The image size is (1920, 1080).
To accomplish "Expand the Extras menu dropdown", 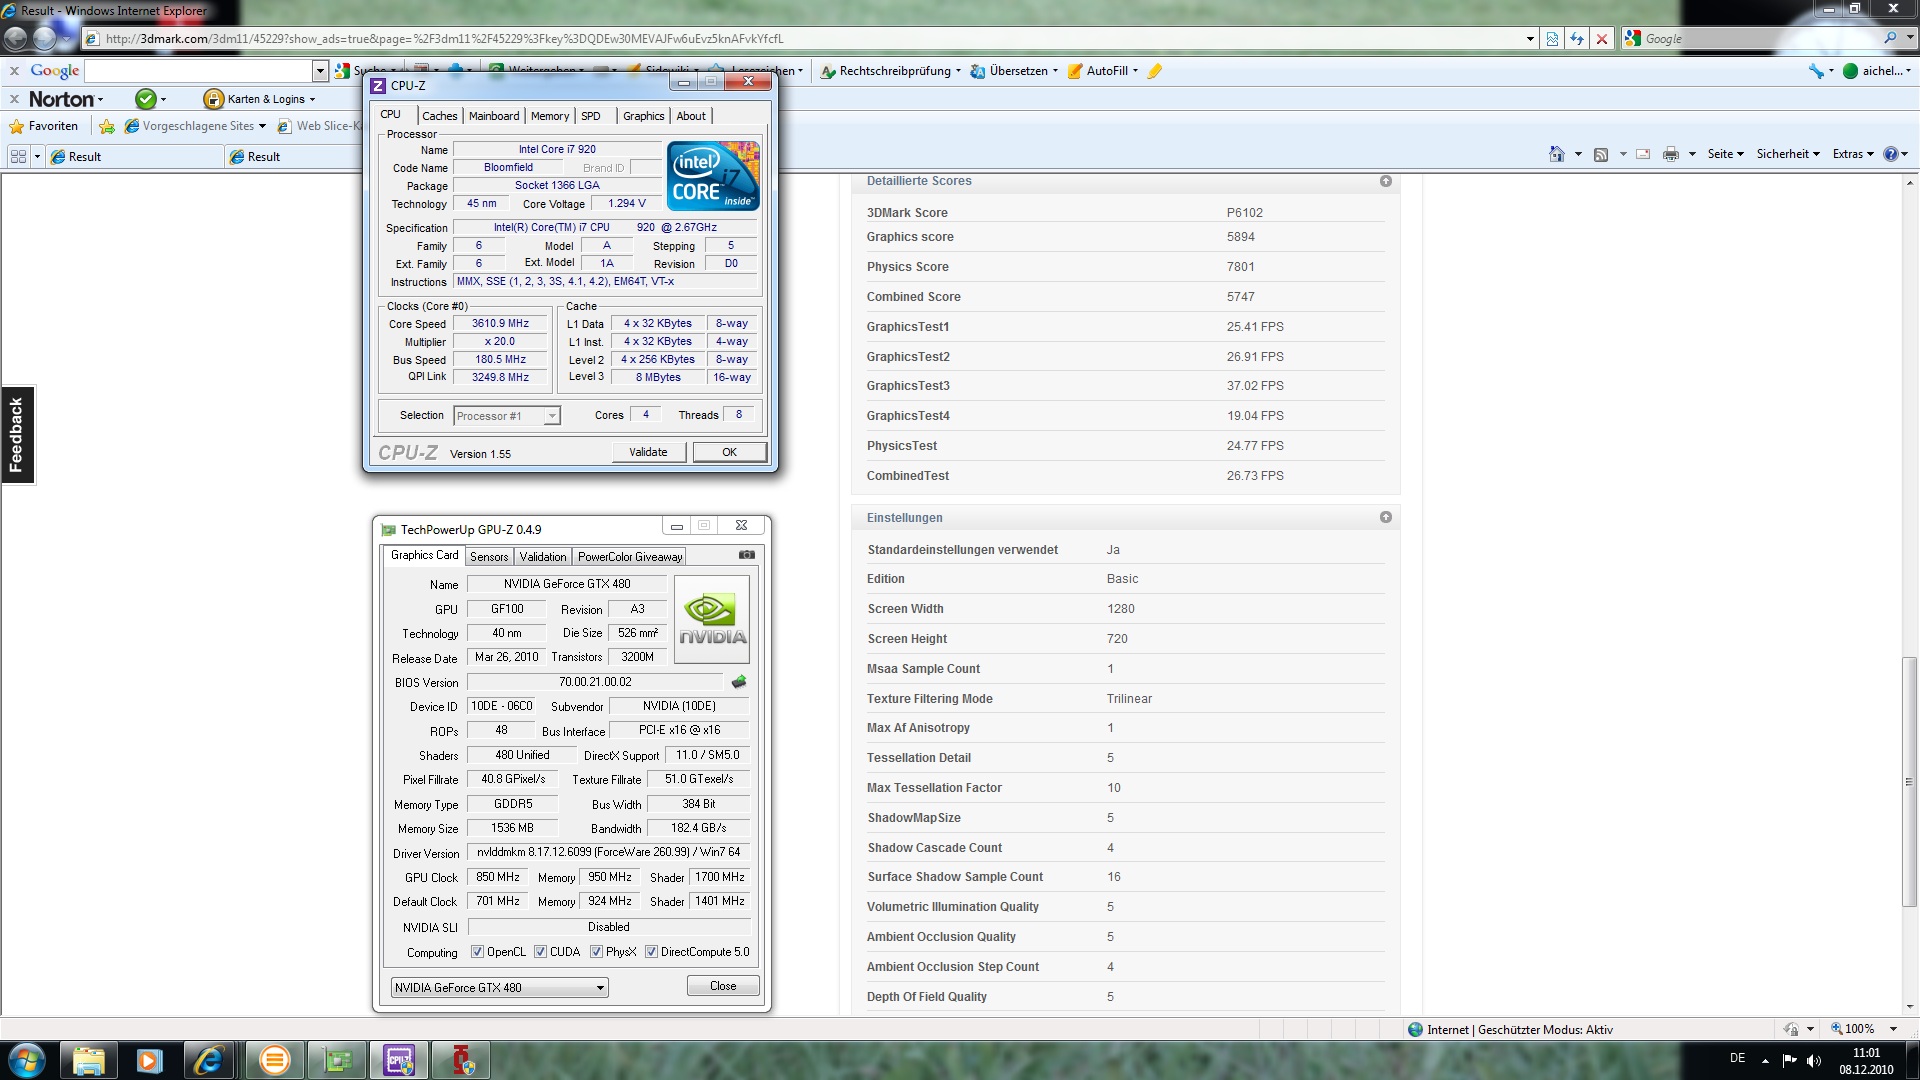I will pos(1853,154).
